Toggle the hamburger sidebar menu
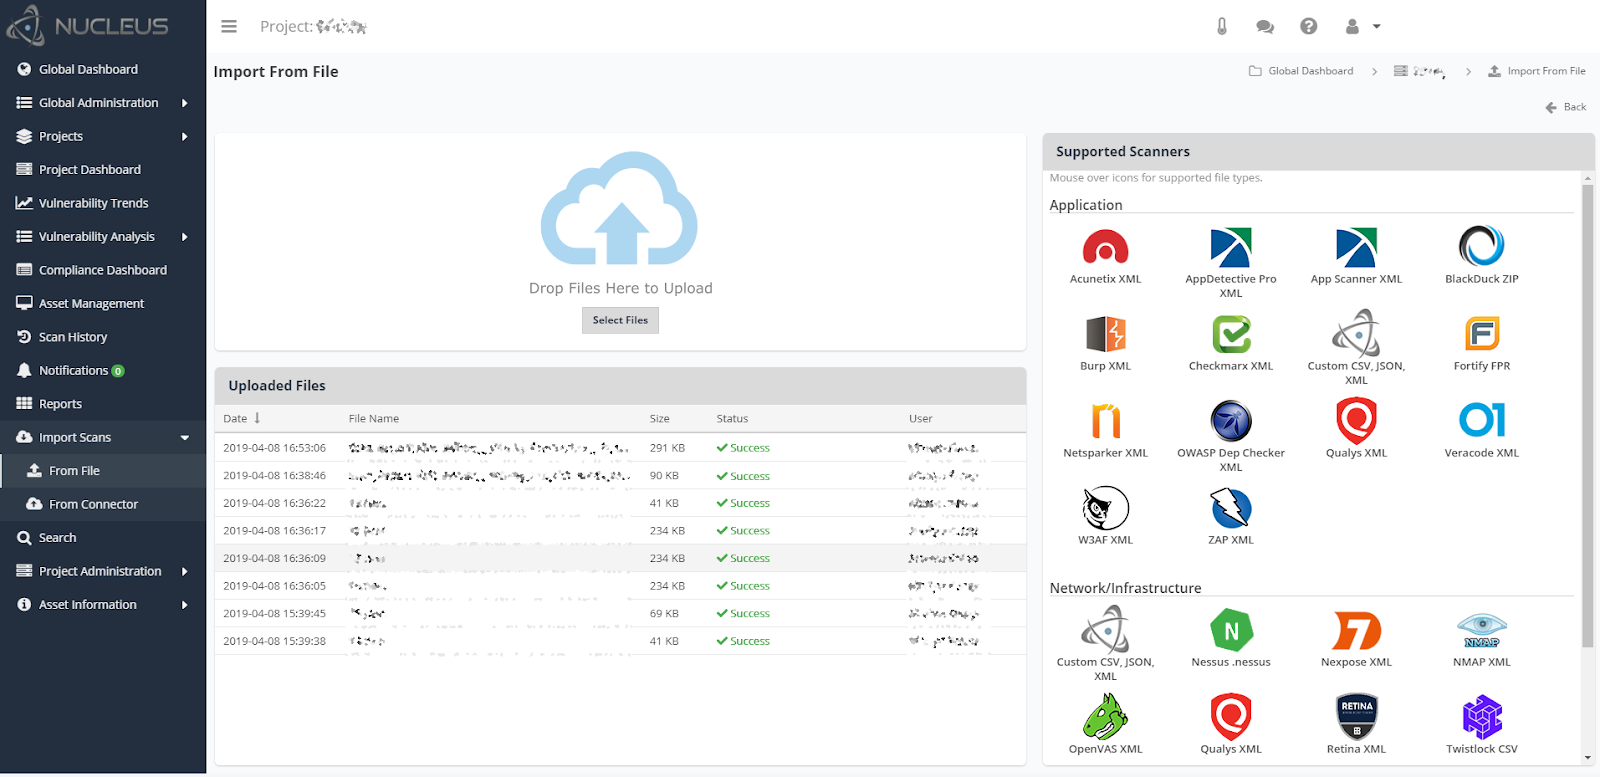Image resolution: width=1600 pixels, height=777 pixels. click(x=229, y=27)
